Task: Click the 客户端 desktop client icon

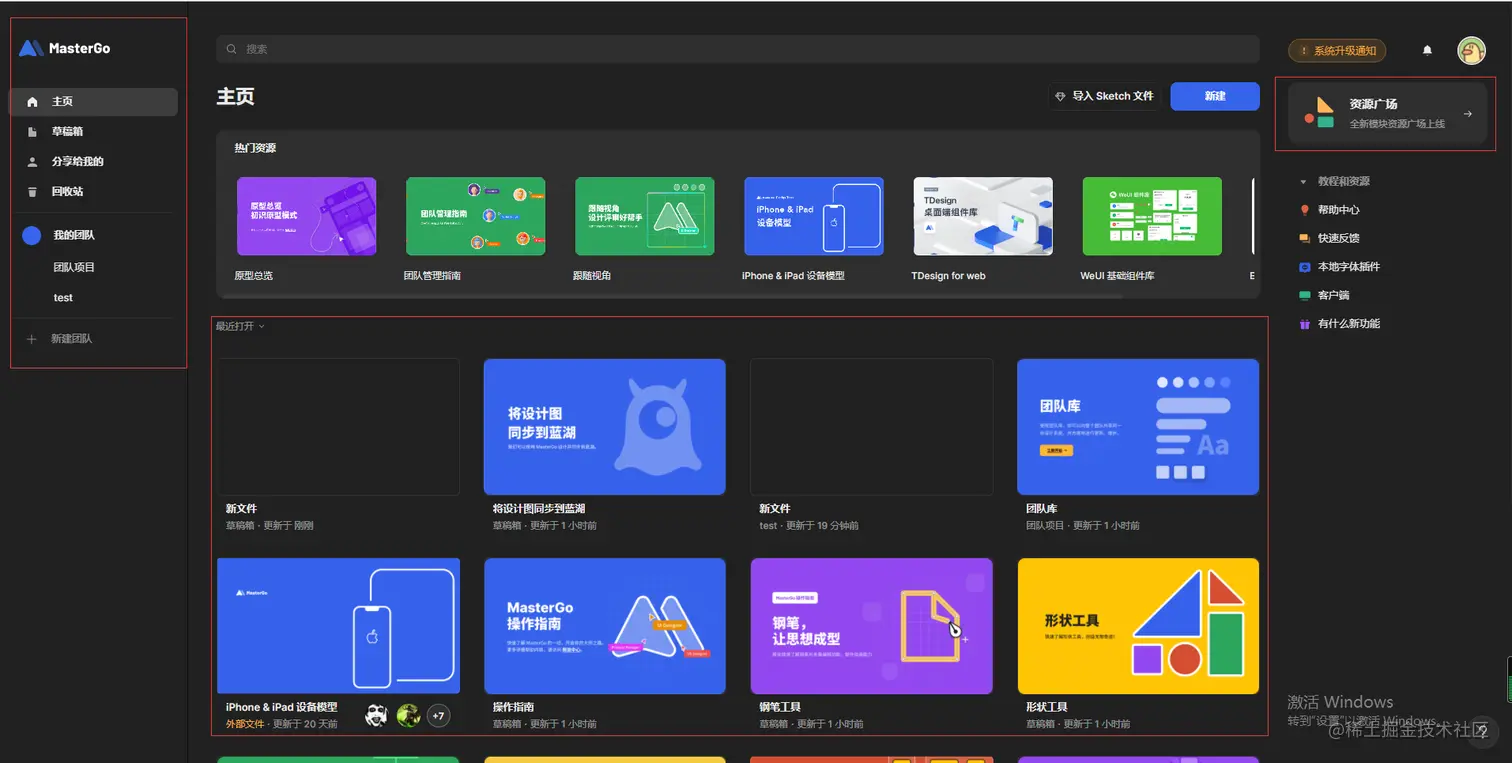Action: (x=1304, y=295)
